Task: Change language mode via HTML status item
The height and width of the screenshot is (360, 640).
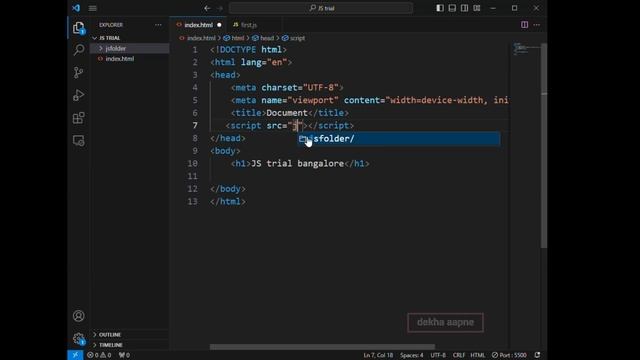Action: click(x=478, y=355)
